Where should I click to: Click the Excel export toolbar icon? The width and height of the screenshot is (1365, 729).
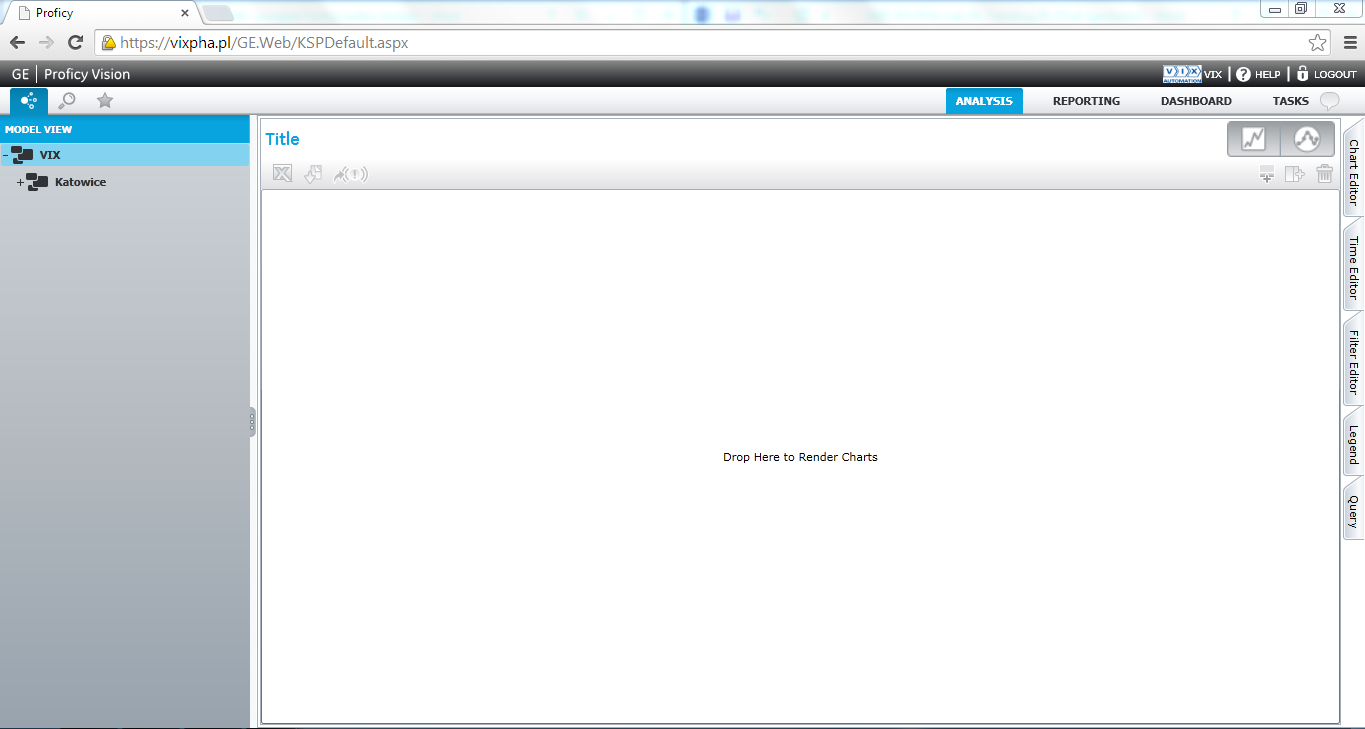pyautogui.click(x=283, y=174)
